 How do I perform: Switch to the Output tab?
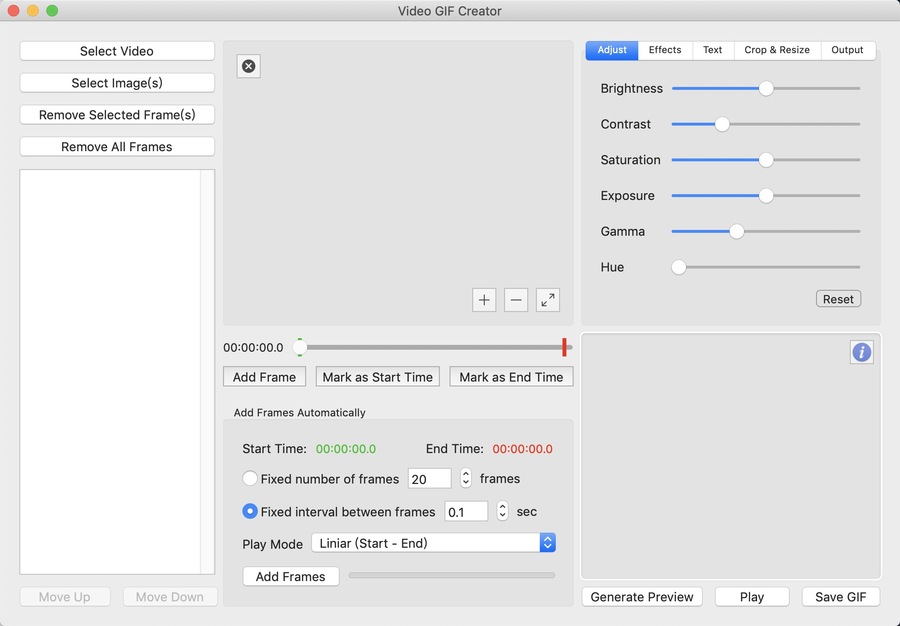(847, 50)
